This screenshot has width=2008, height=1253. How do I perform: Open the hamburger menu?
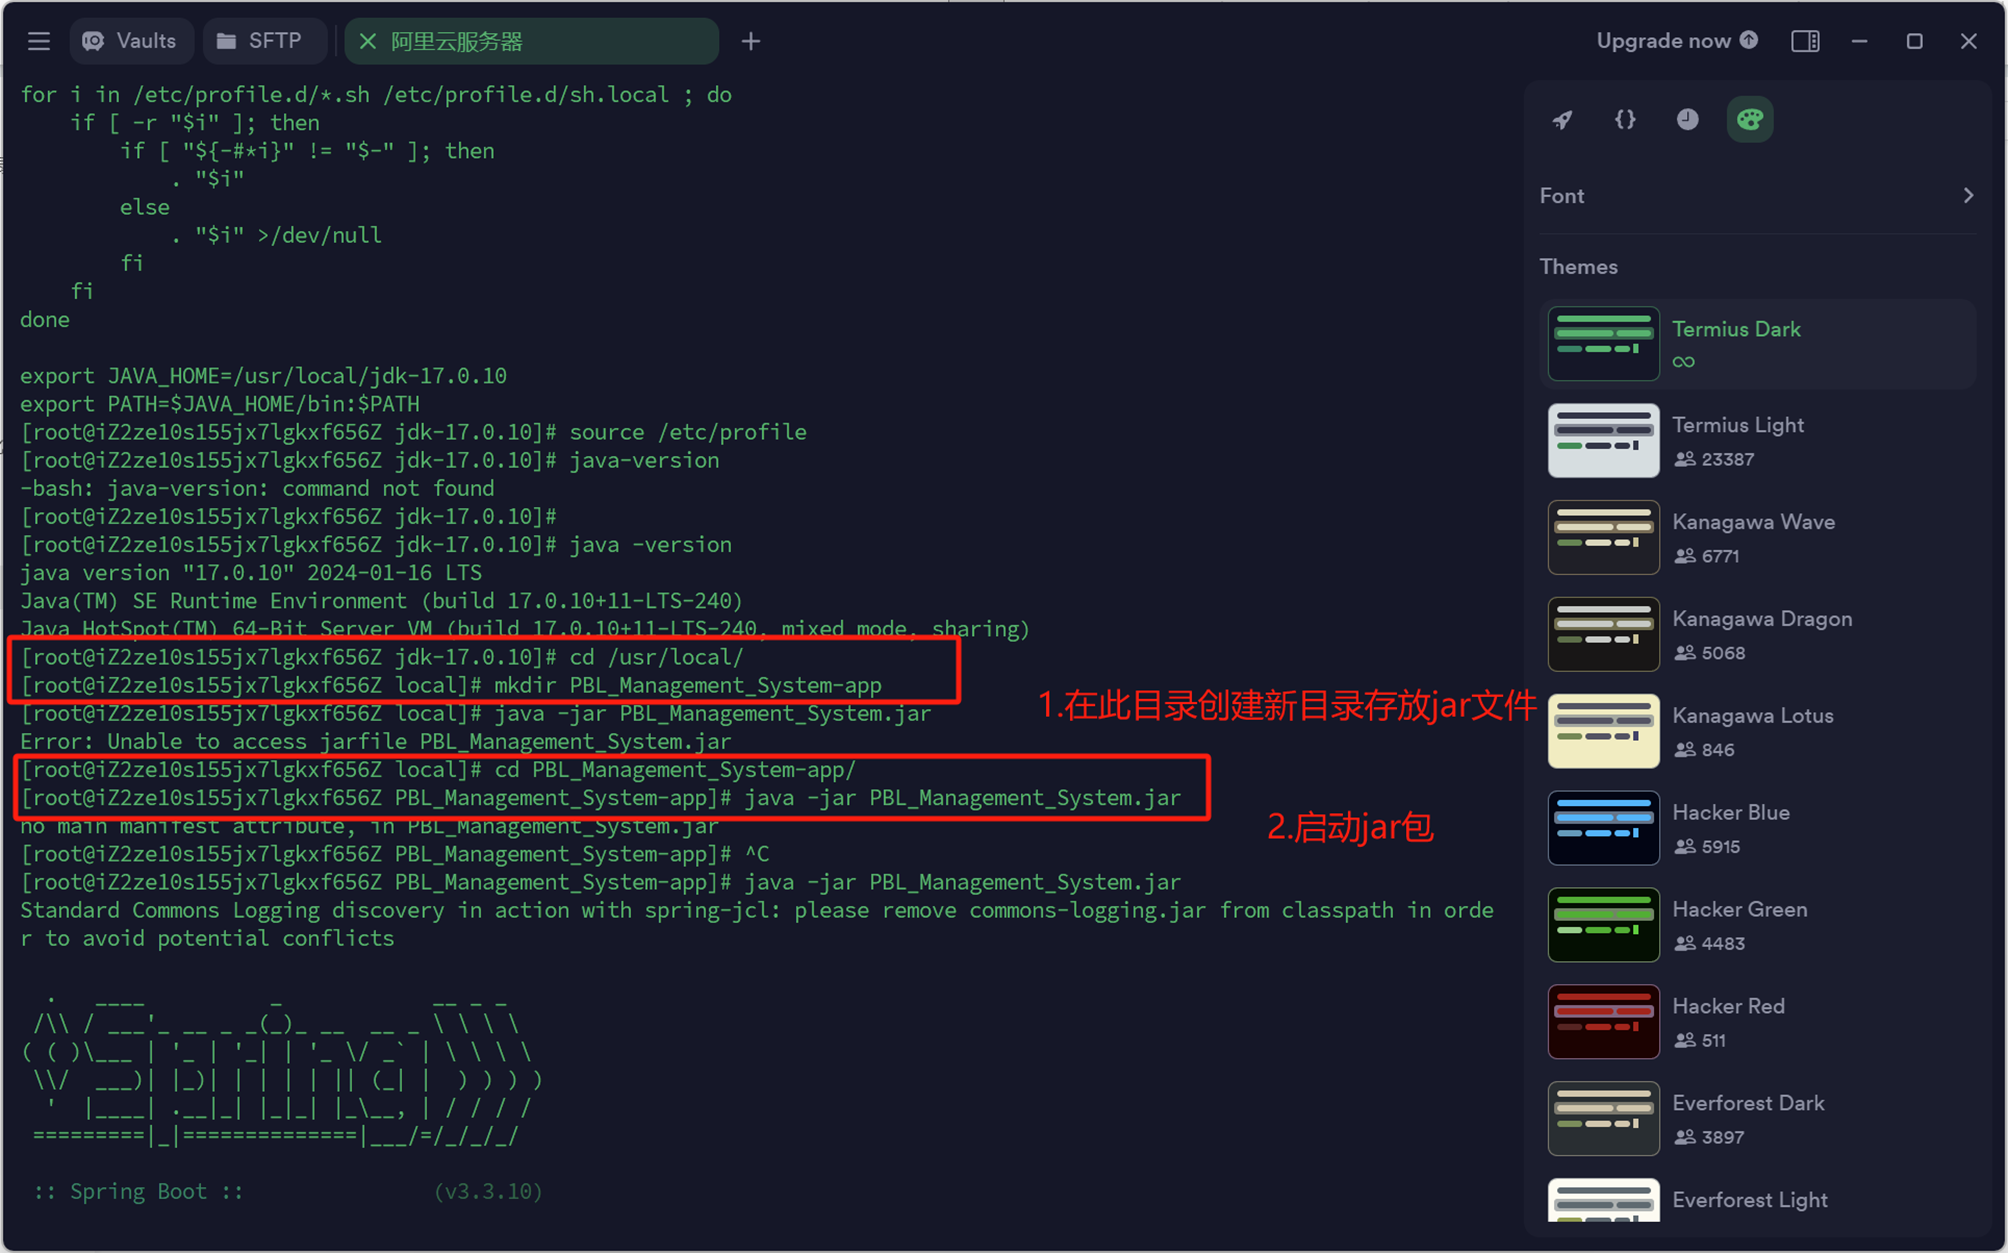(x=39, y=41)
